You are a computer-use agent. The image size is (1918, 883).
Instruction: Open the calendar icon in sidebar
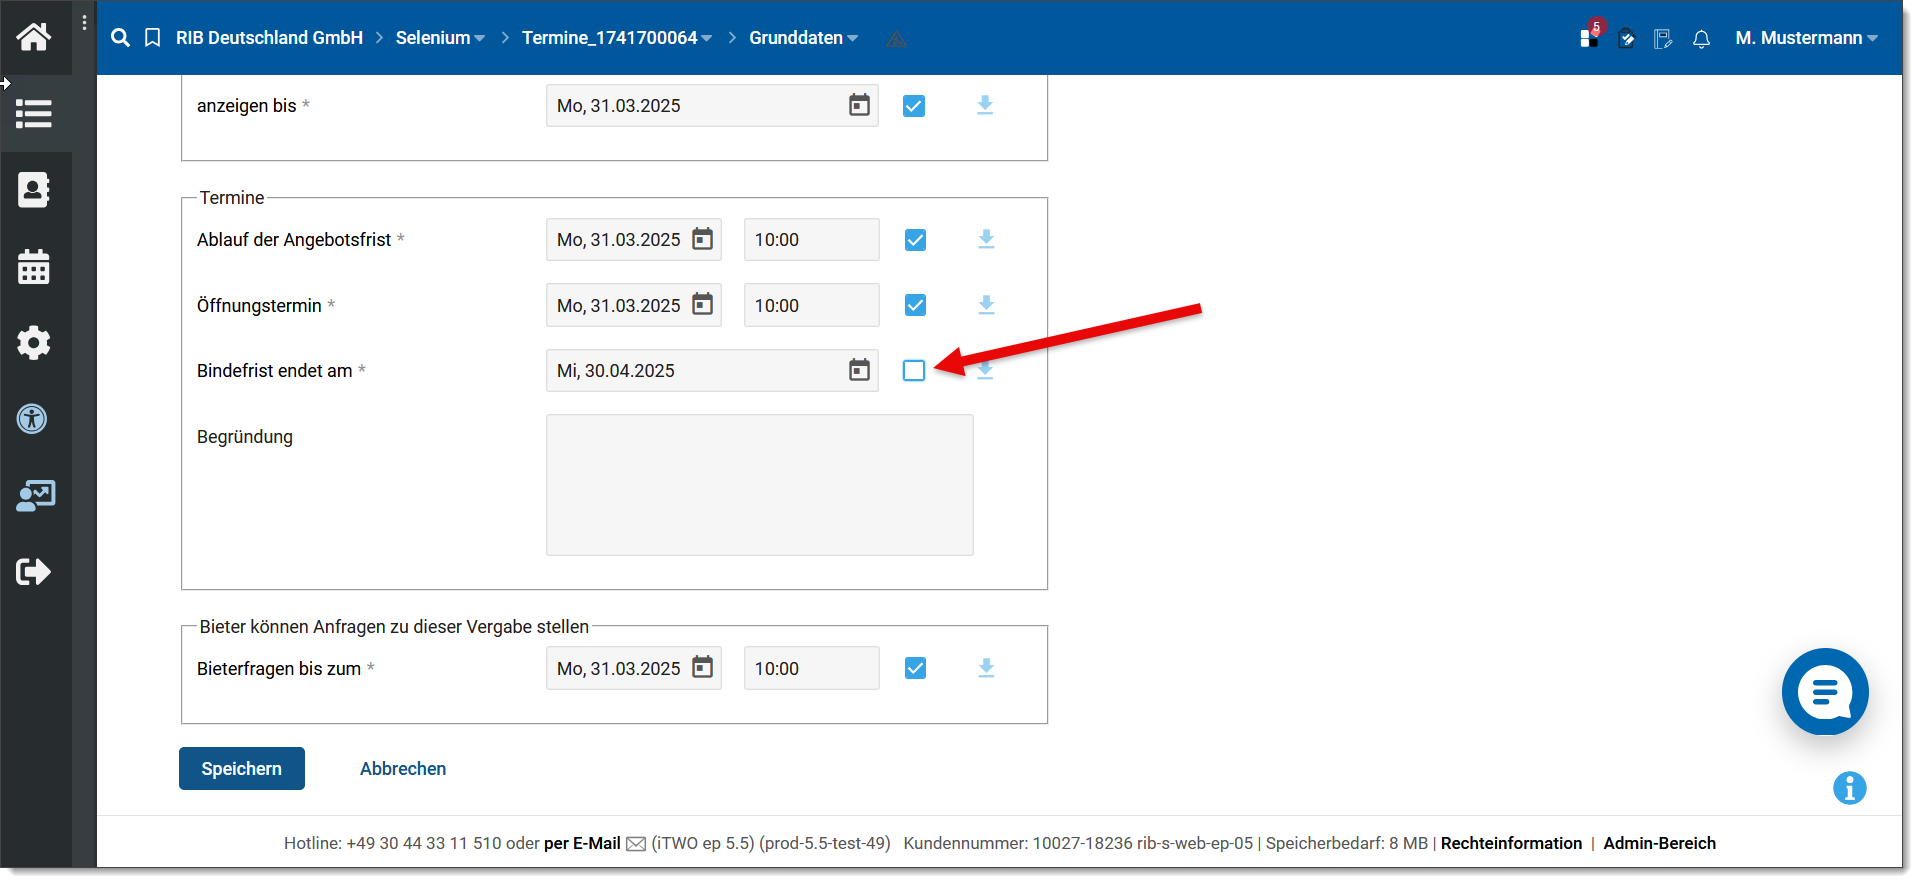pyautogui.click(x=33, y=267)
